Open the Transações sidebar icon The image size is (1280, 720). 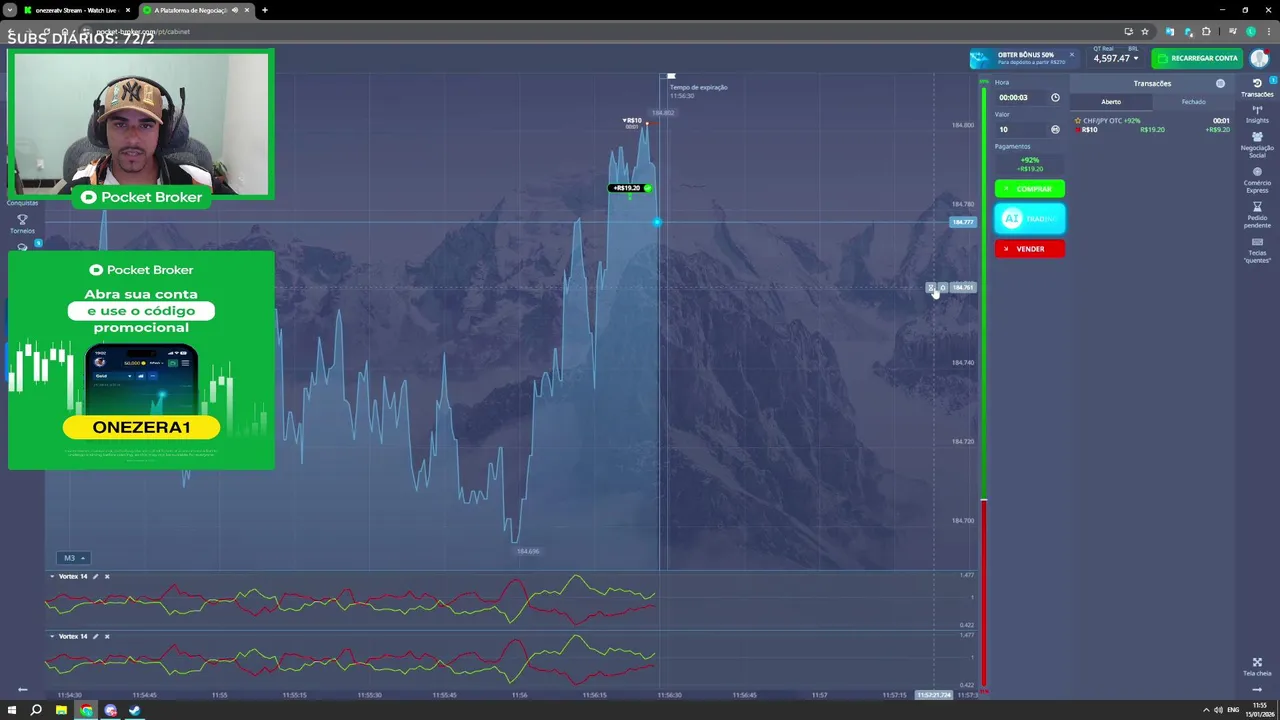click(x=1257, y=88)
